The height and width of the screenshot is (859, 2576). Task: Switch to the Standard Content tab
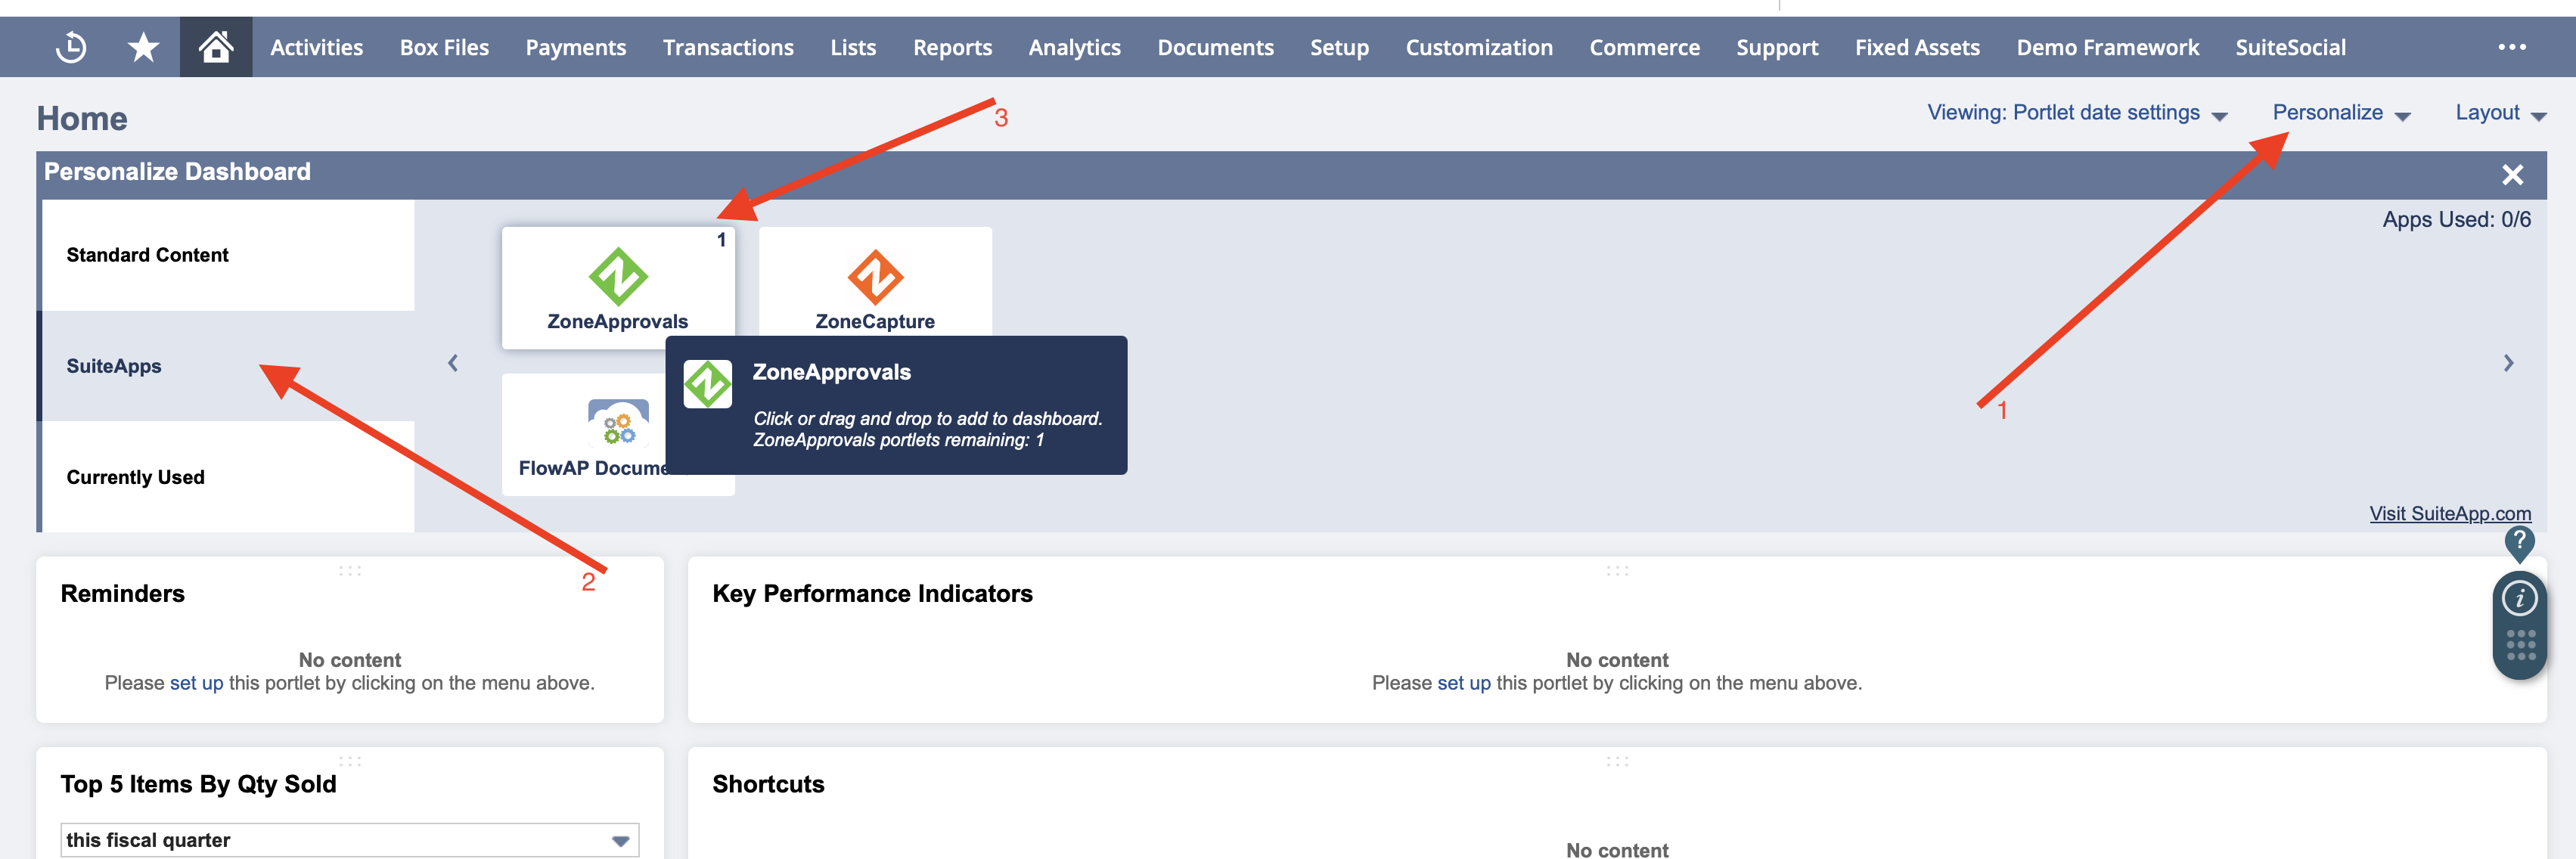coord(228,255)
